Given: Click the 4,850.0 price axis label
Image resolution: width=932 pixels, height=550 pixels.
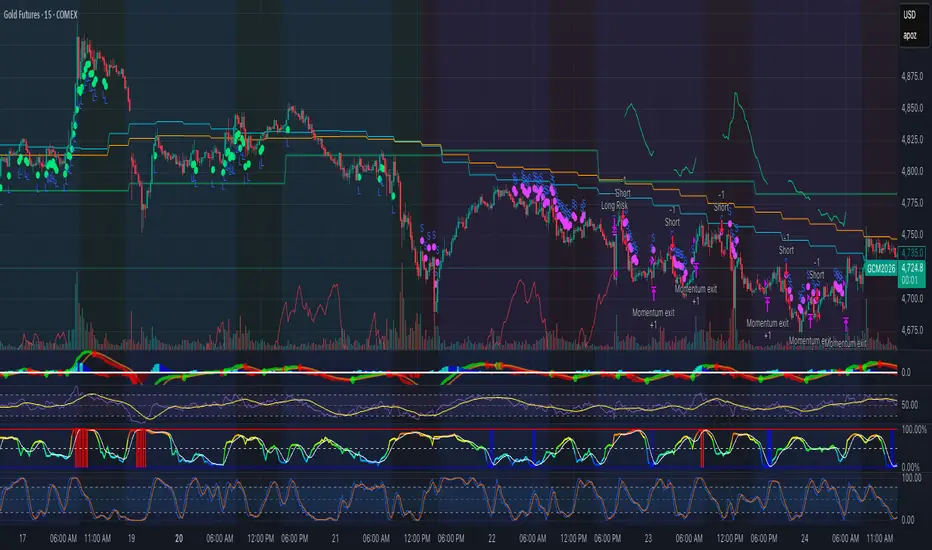Looking at the screenshot, I should tap(912, 108).
